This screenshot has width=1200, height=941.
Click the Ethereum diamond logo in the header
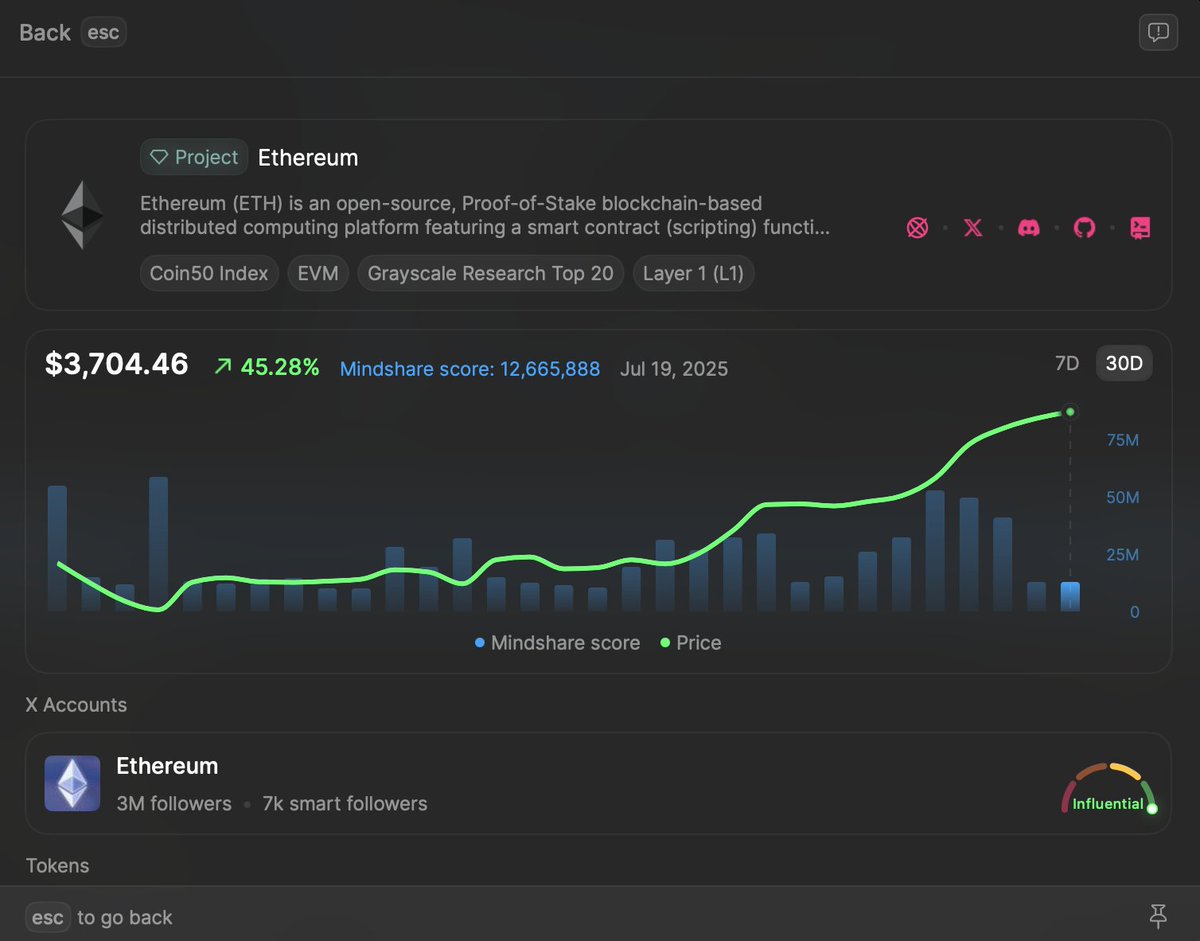(x=81, y=214)
